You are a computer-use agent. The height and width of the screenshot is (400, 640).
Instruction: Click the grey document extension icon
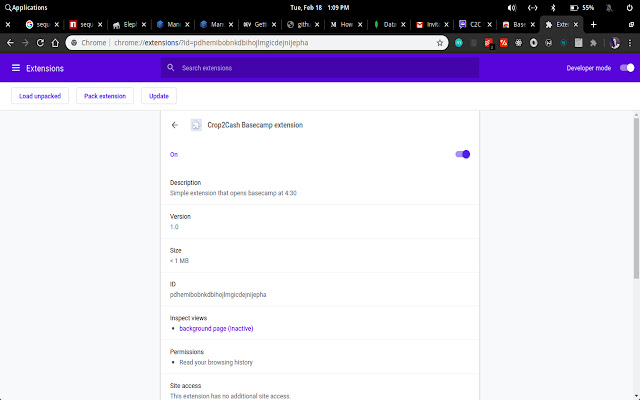pos(578,42)
